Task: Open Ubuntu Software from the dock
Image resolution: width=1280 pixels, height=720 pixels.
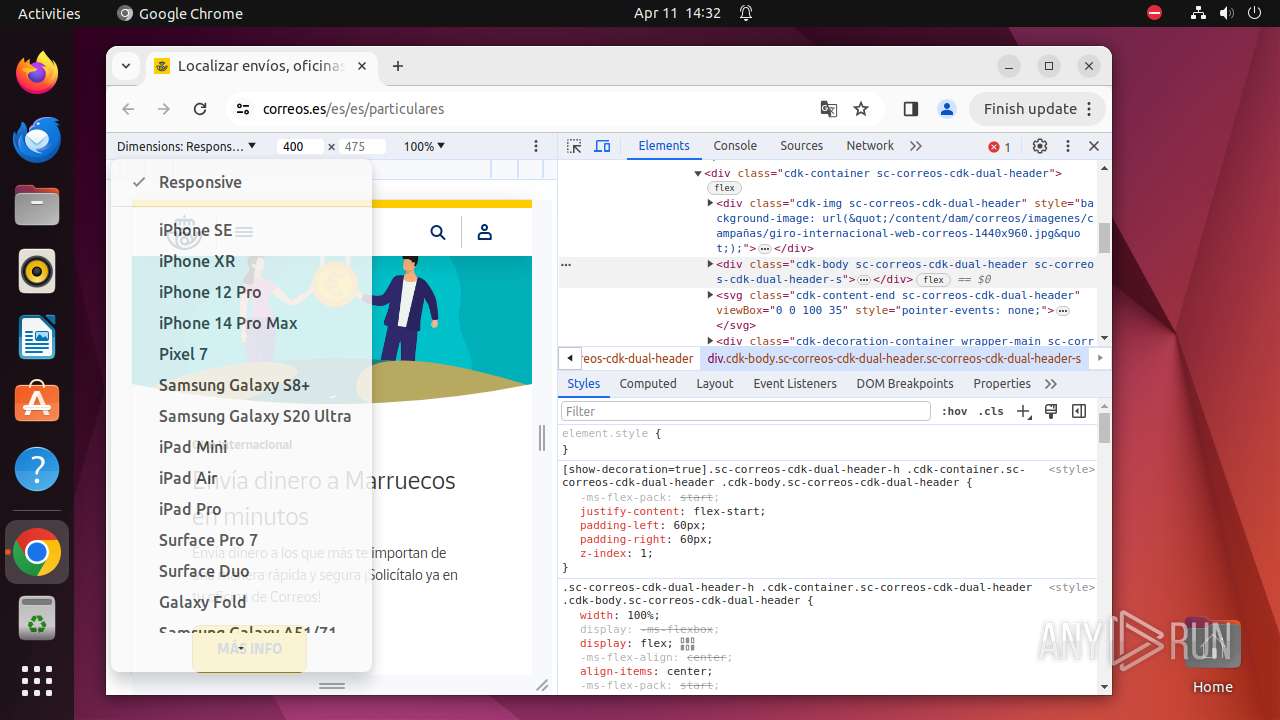Action: tap(37, 403)
